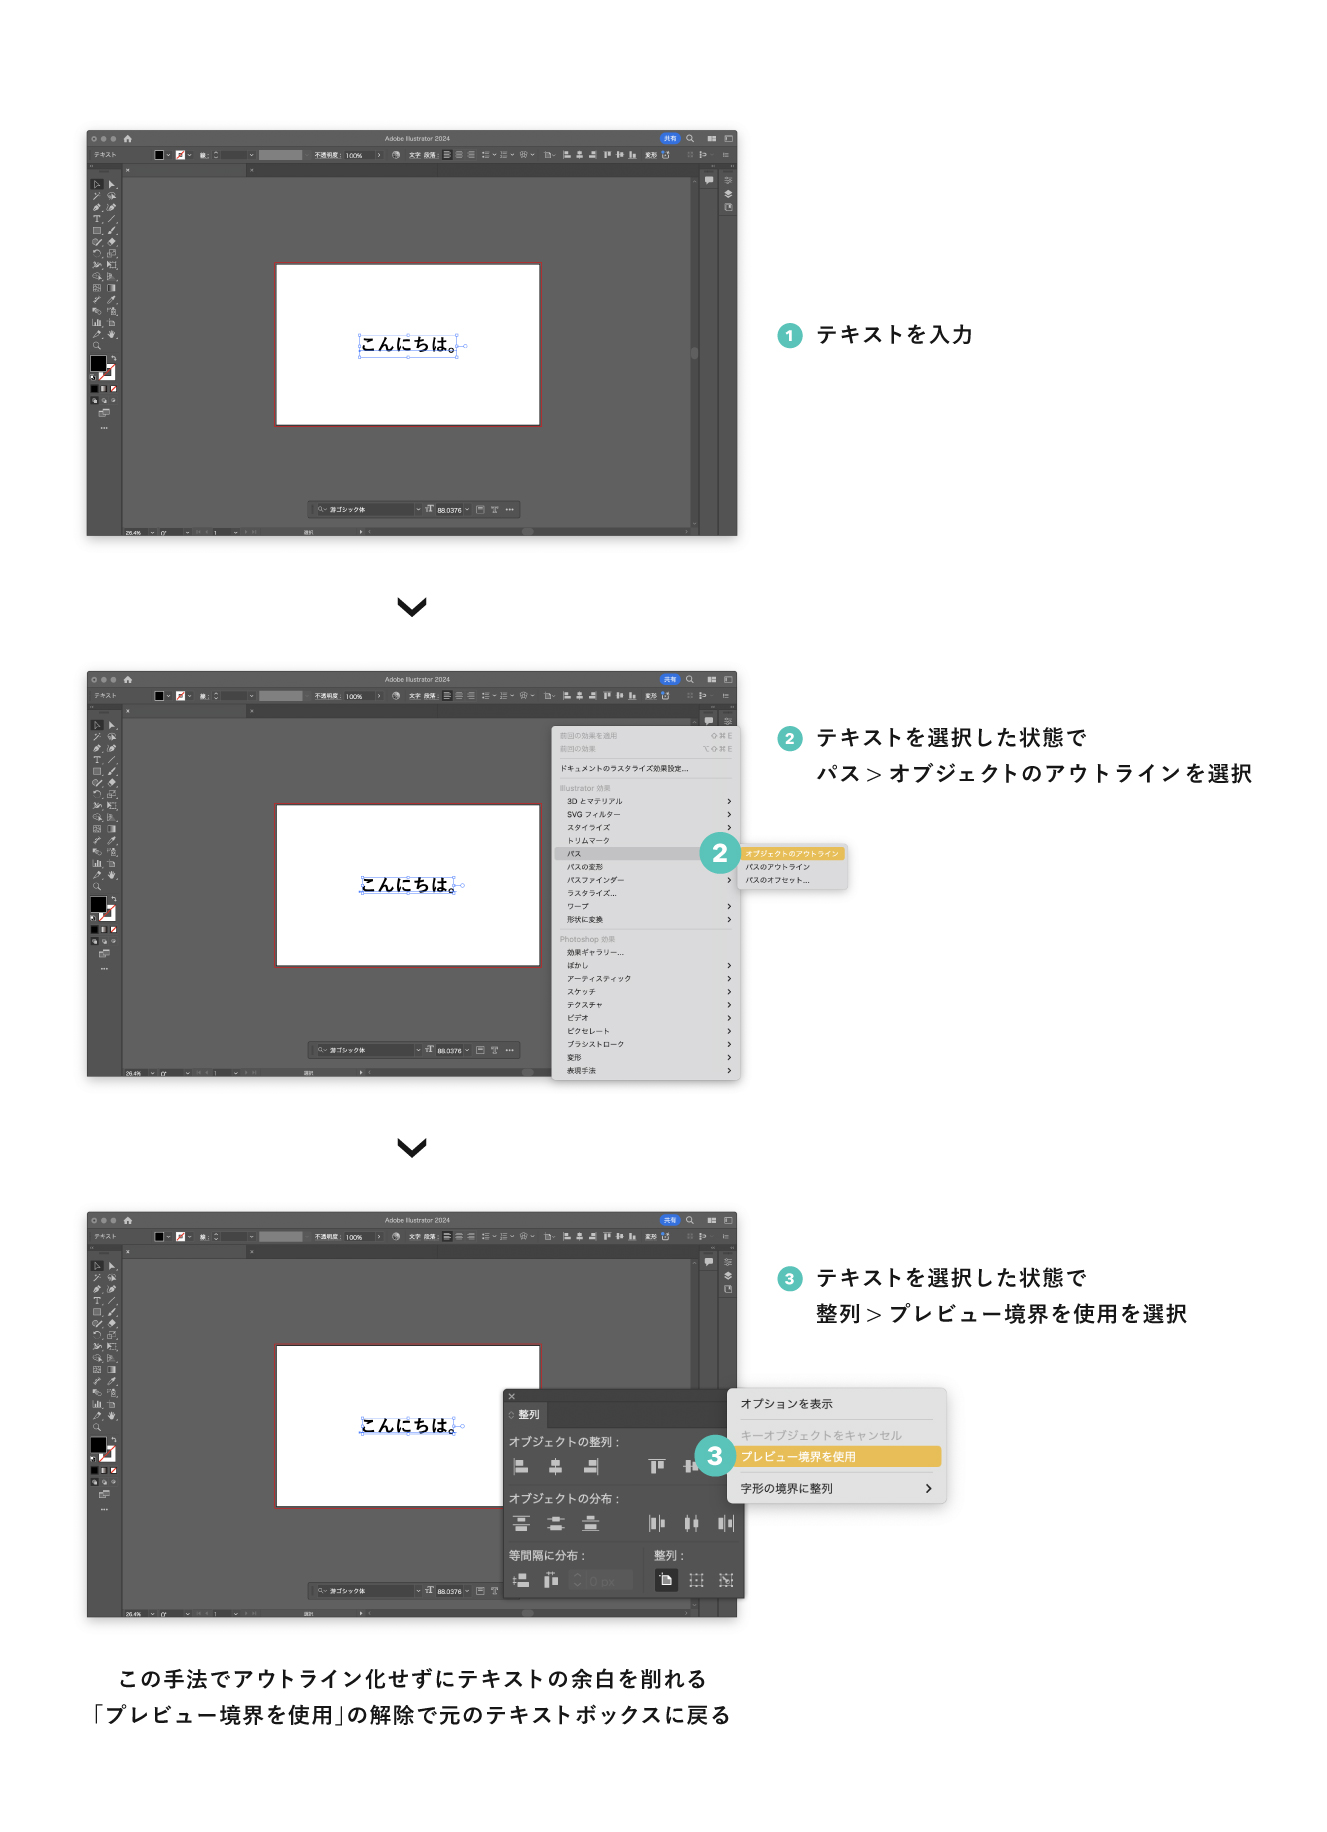1327x1832 pixels.
Task: Click the black fill swatch in step 1 toolbox
Action: [x=98, y=363]
